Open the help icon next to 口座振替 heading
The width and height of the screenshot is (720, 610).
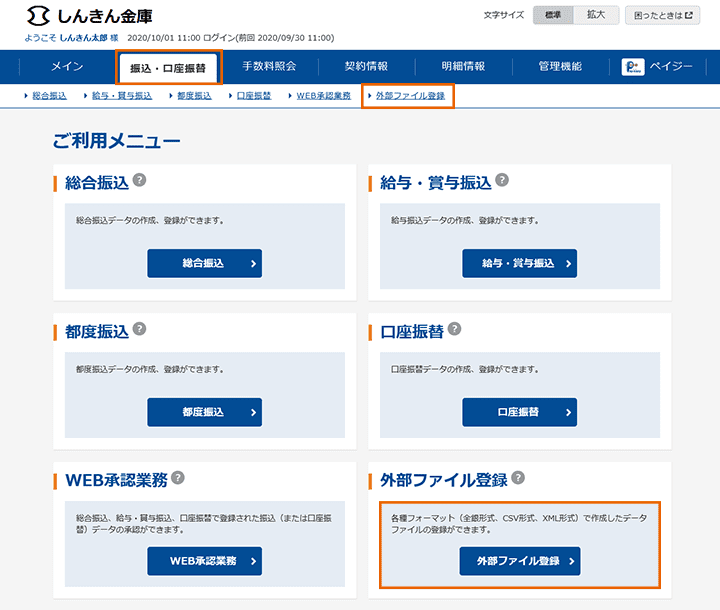[x=454, y=328]
